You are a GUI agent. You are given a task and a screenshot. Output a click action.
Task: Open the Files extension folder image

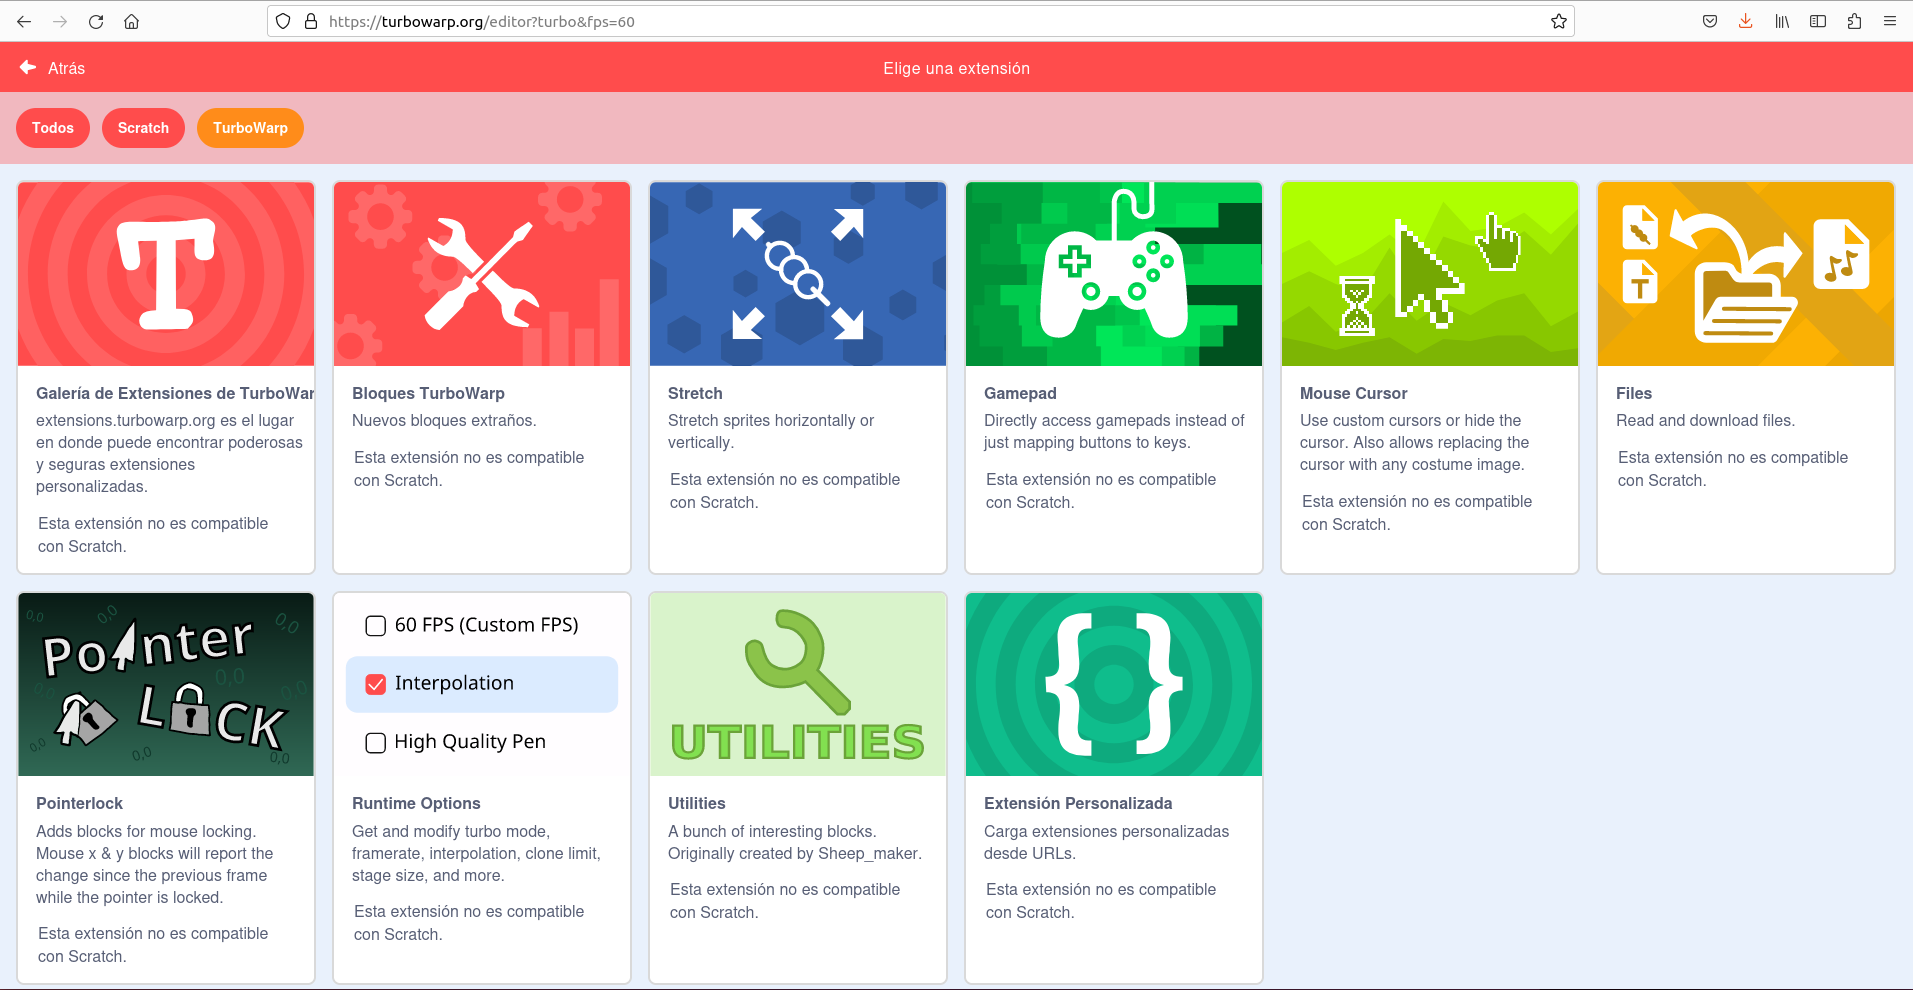click(1746, 274)
